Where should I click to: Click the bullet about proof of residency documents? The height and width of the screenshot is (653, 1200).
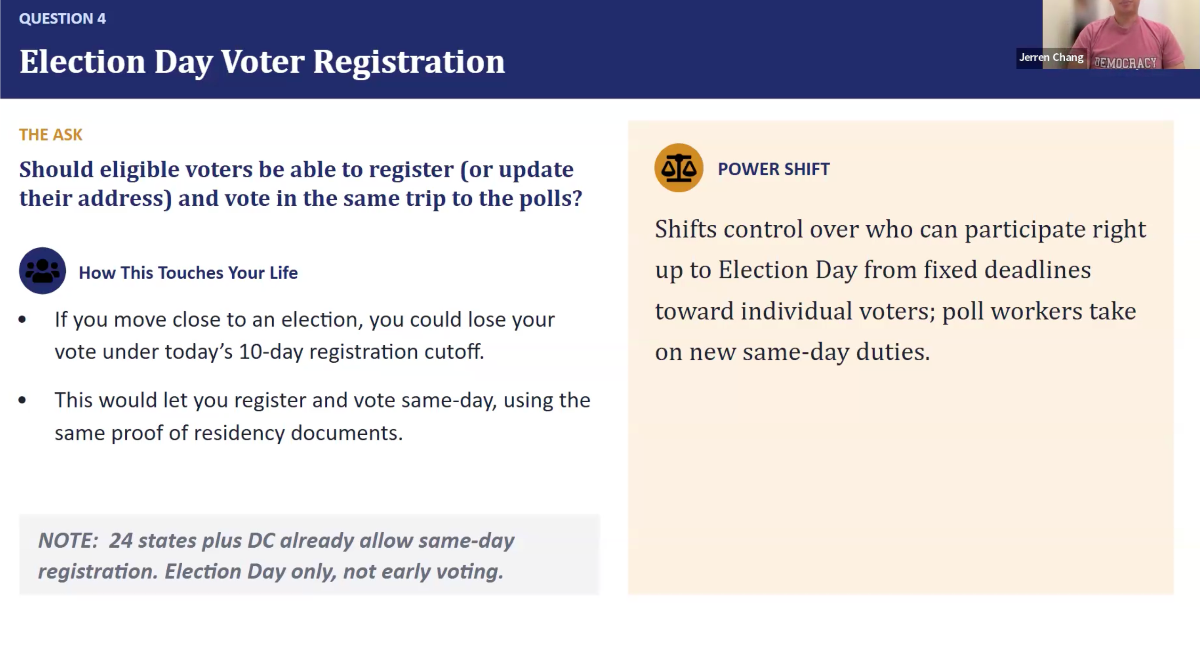[x=322, y=416]
